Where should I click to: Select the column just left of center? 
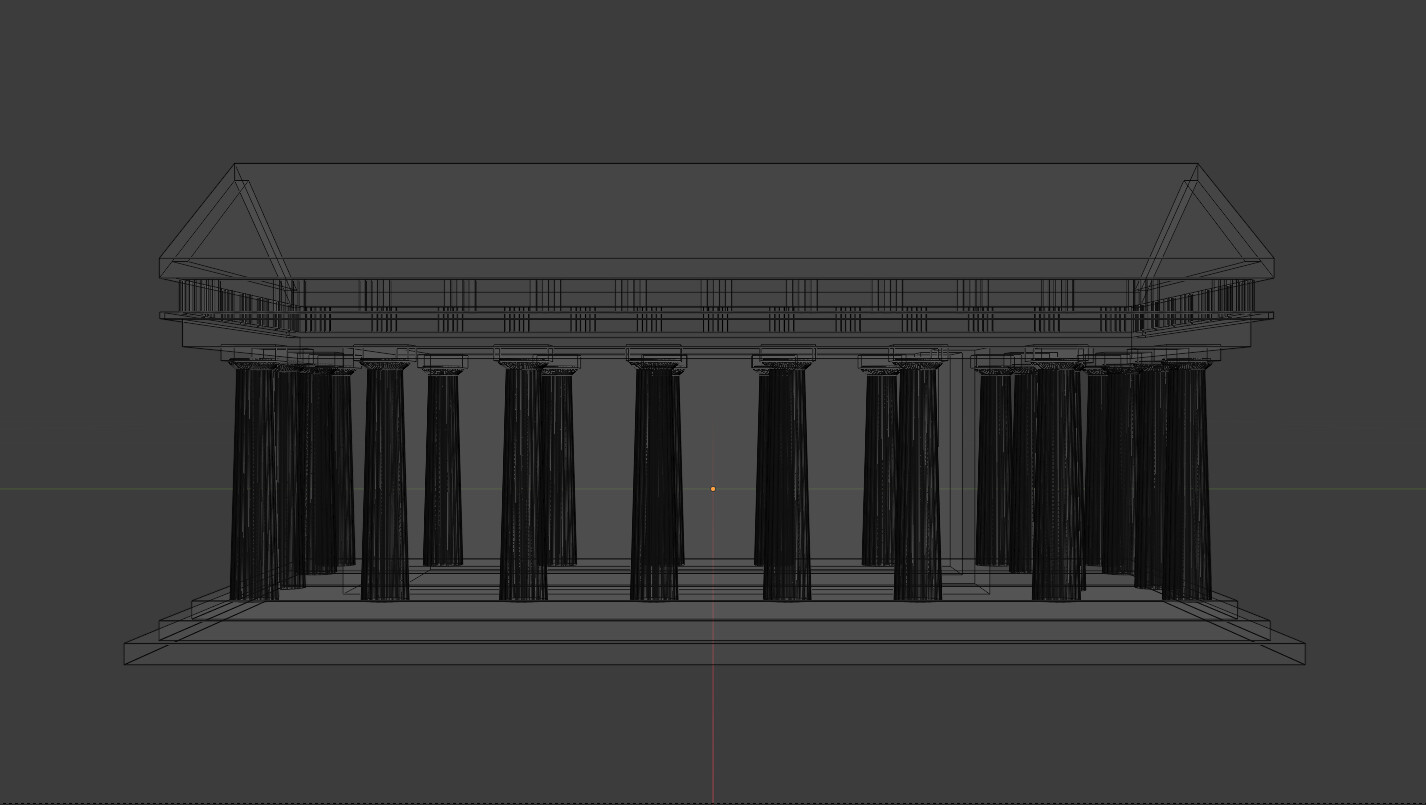click(520, 470)
